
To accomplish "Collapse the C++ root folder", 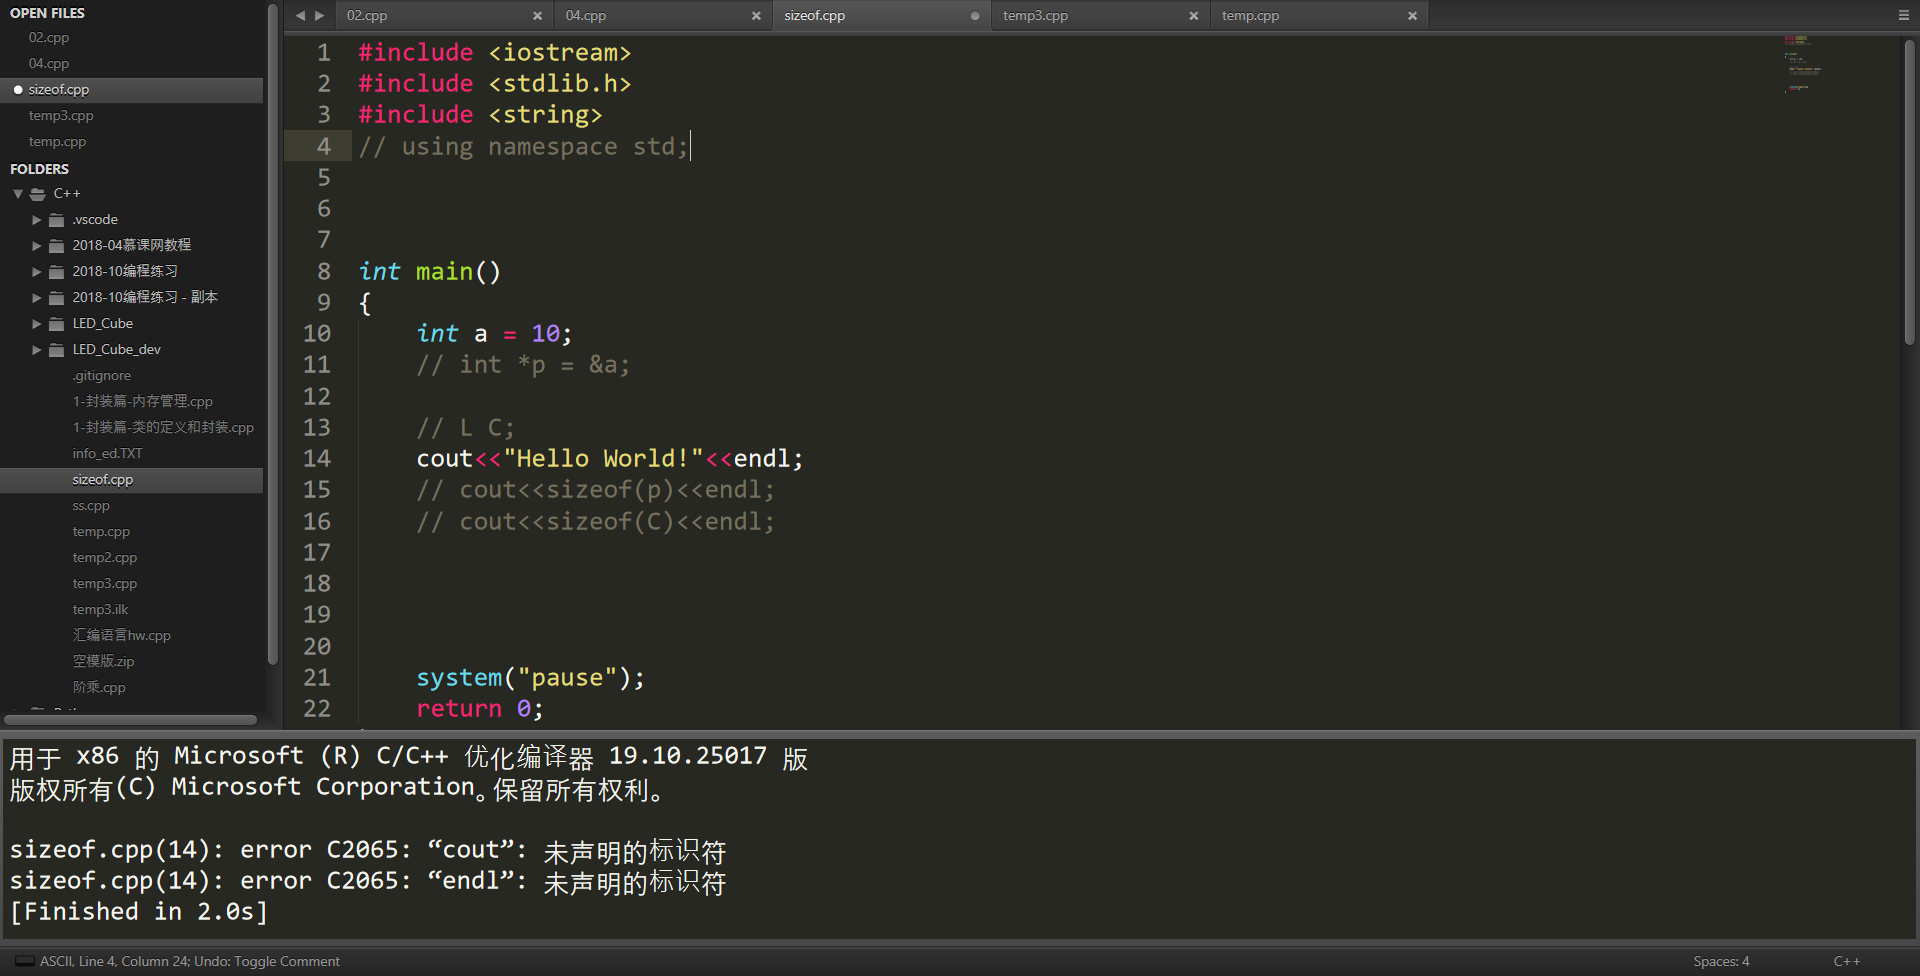I will pos(17,194).
